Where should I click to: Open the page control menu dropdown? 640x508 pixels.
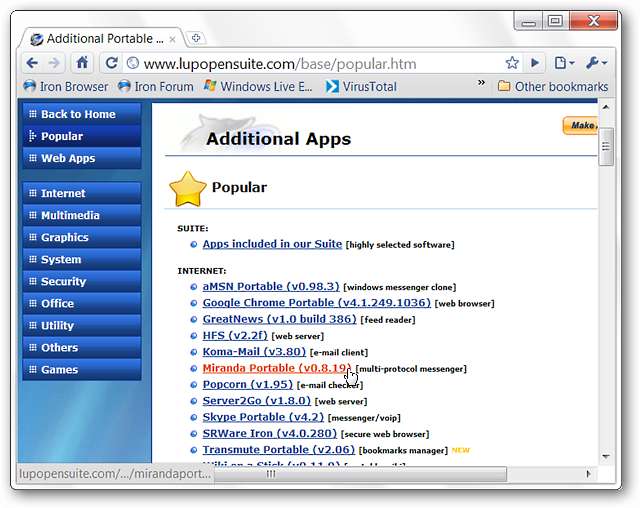point(565,62)
